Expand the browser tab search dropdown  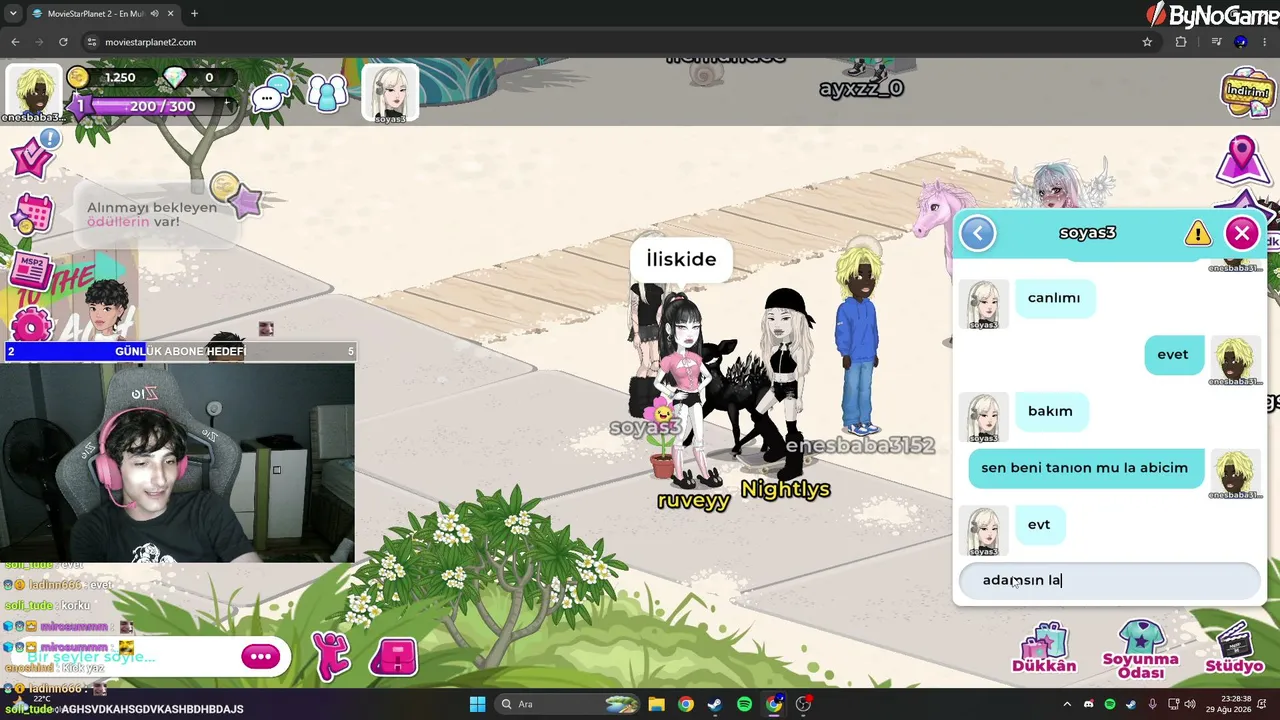click(13, 14)
